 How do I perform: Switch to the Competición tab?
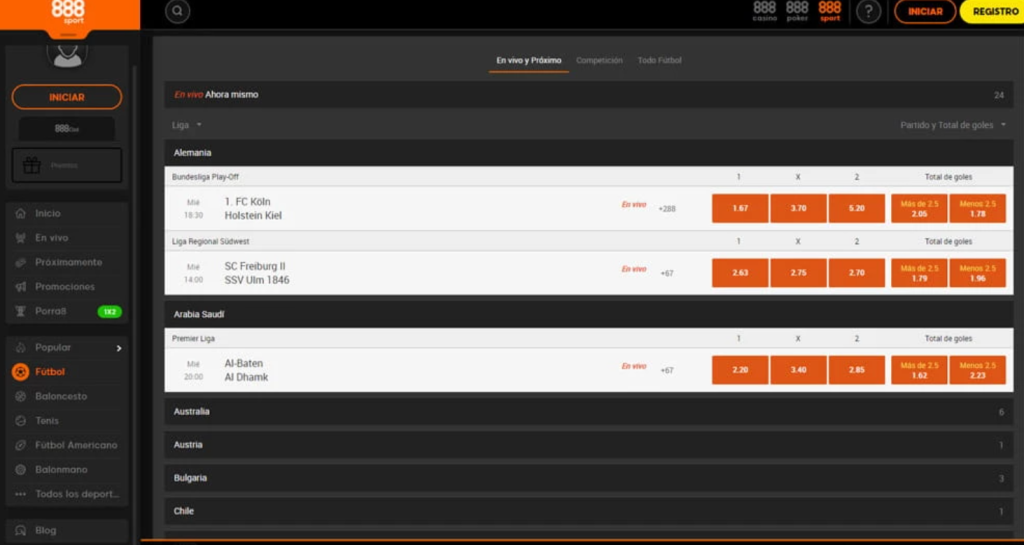599,61
